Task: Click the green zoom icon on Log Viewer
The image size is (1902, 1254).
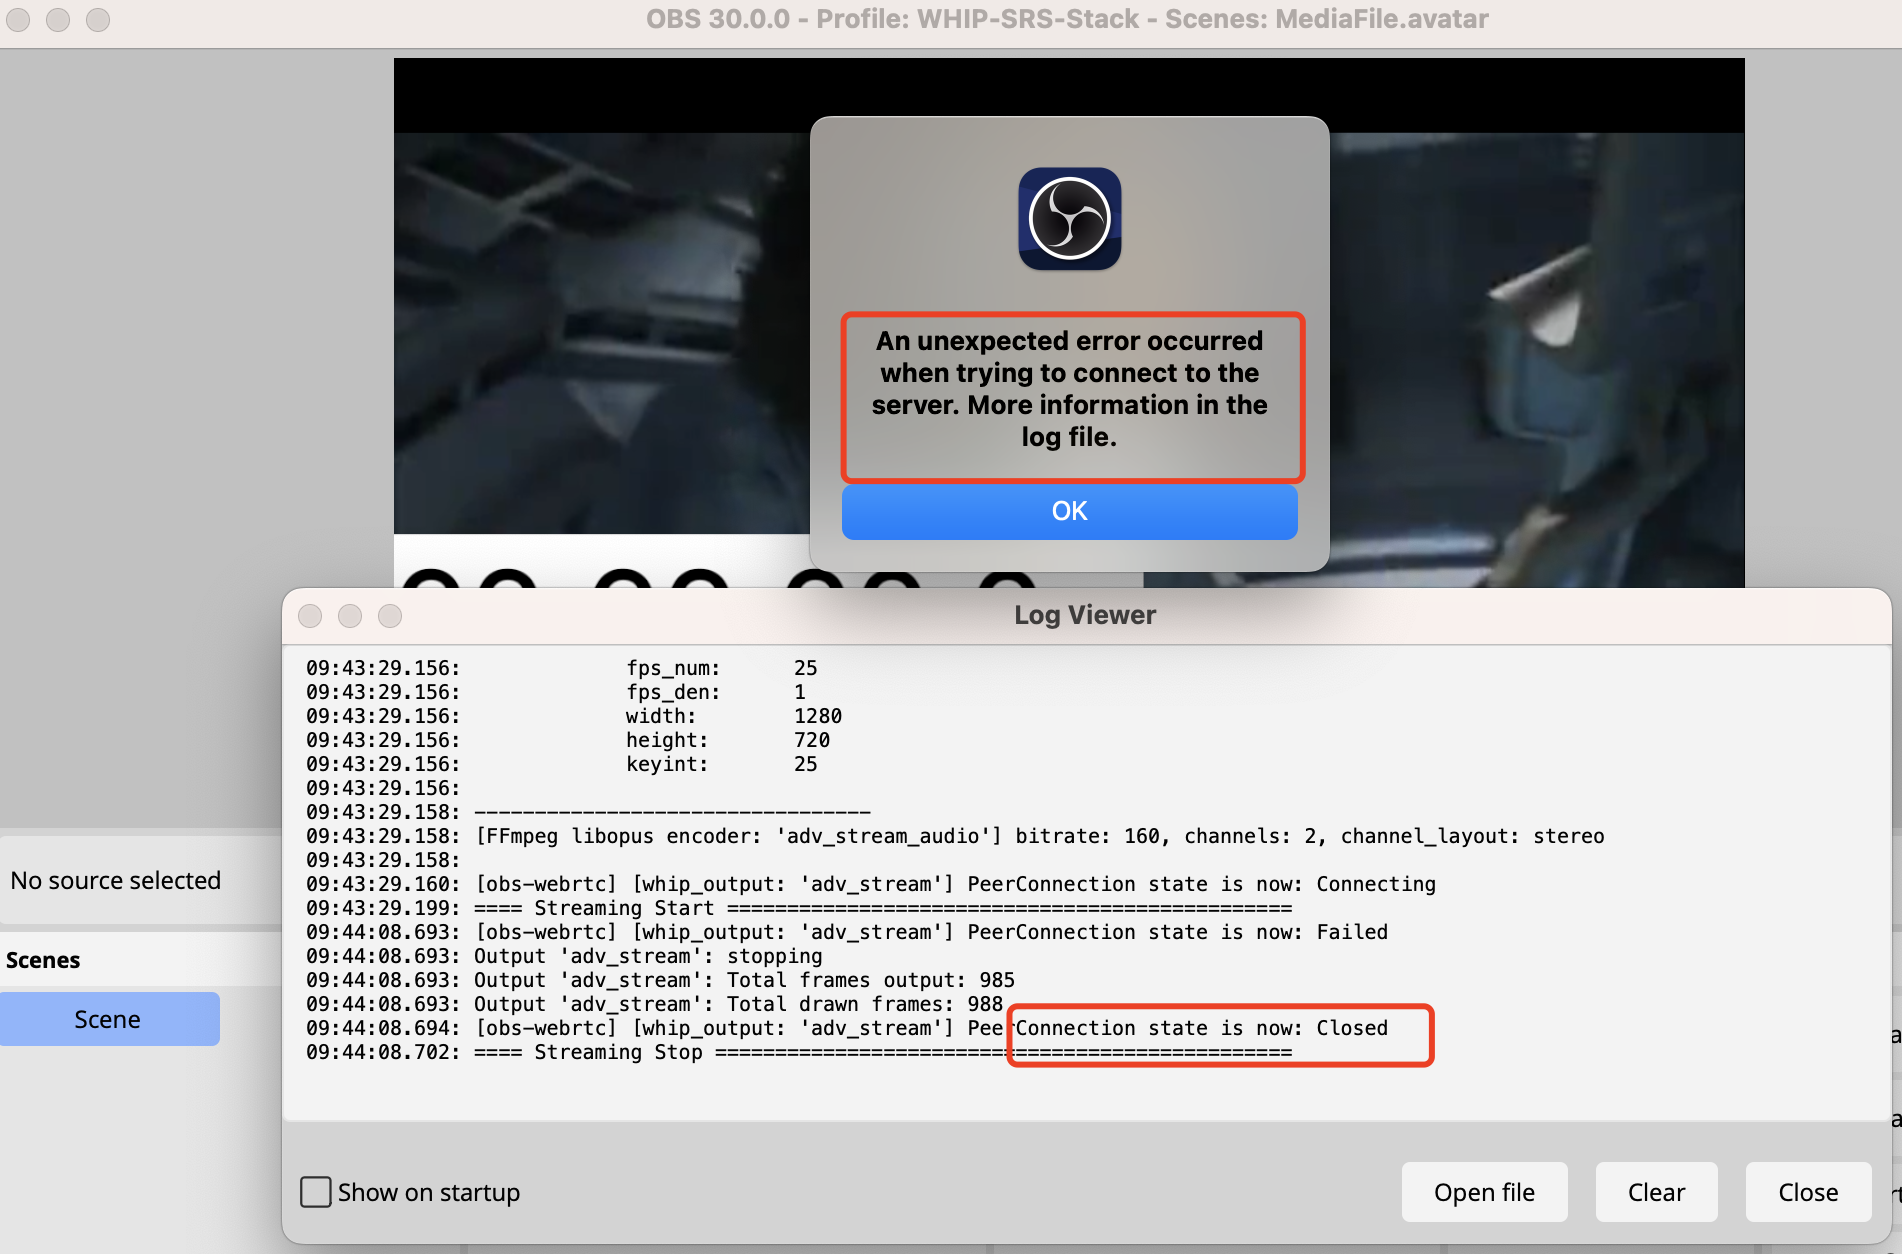Action: point(390,616)
